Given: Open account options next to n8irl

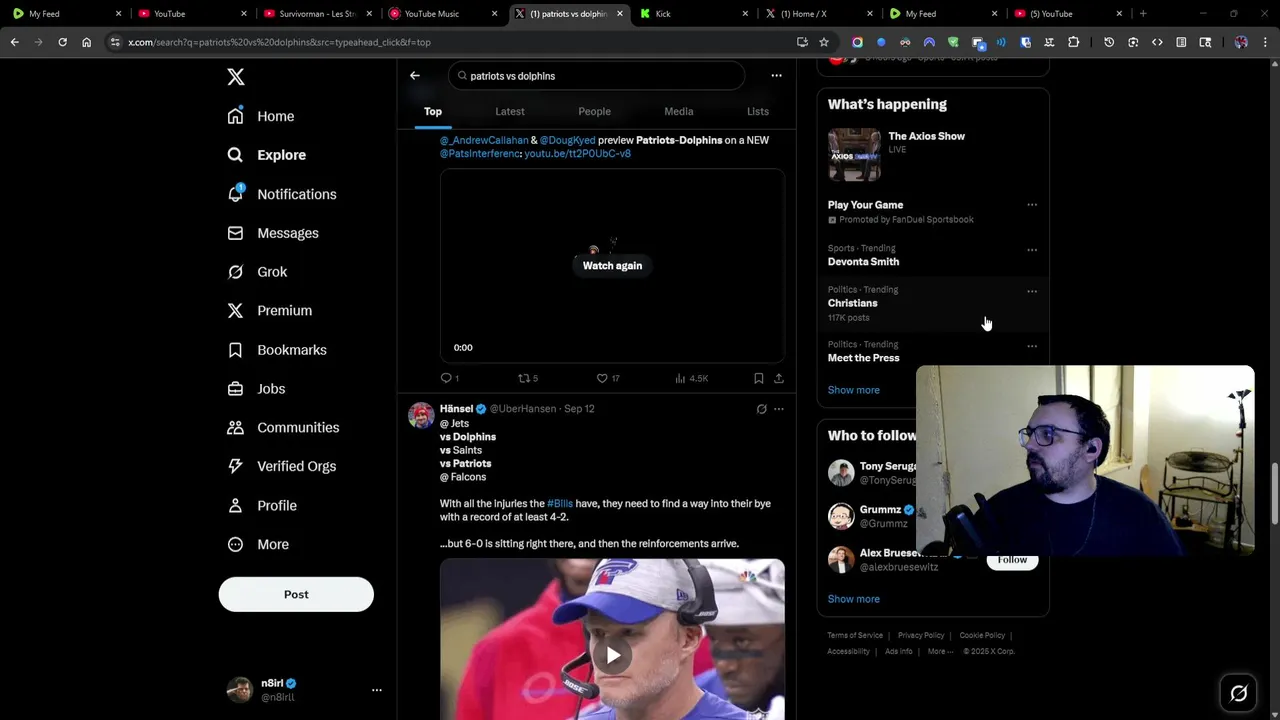Looking at the screenshot, I should 377,690.
